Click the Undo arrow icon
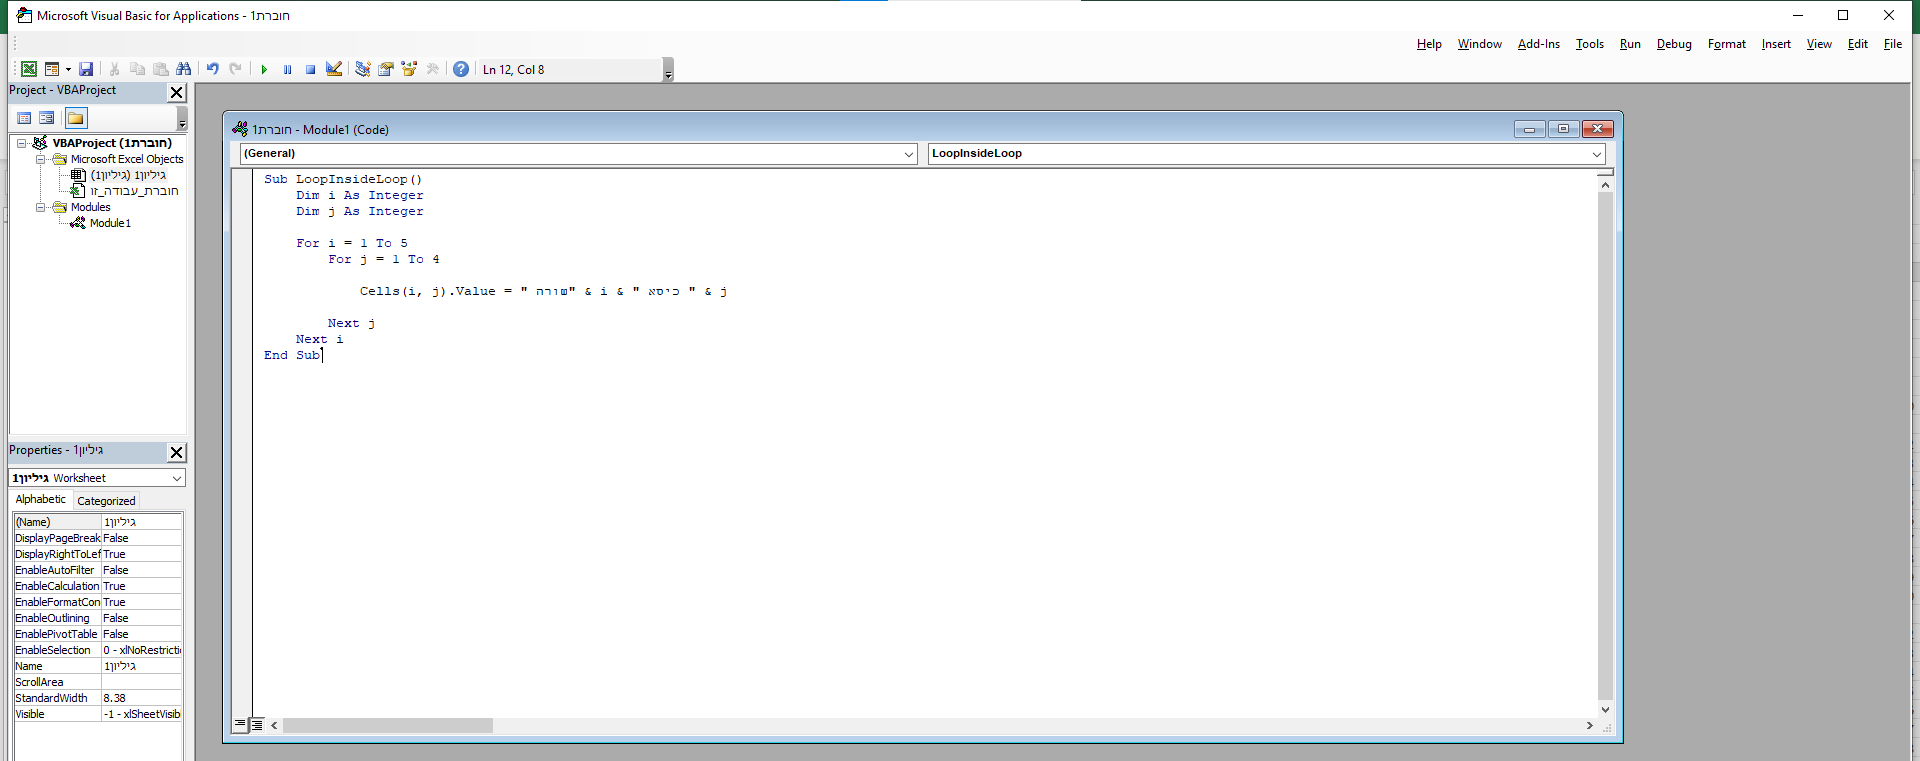1920x761 pixels. point(212,69)
